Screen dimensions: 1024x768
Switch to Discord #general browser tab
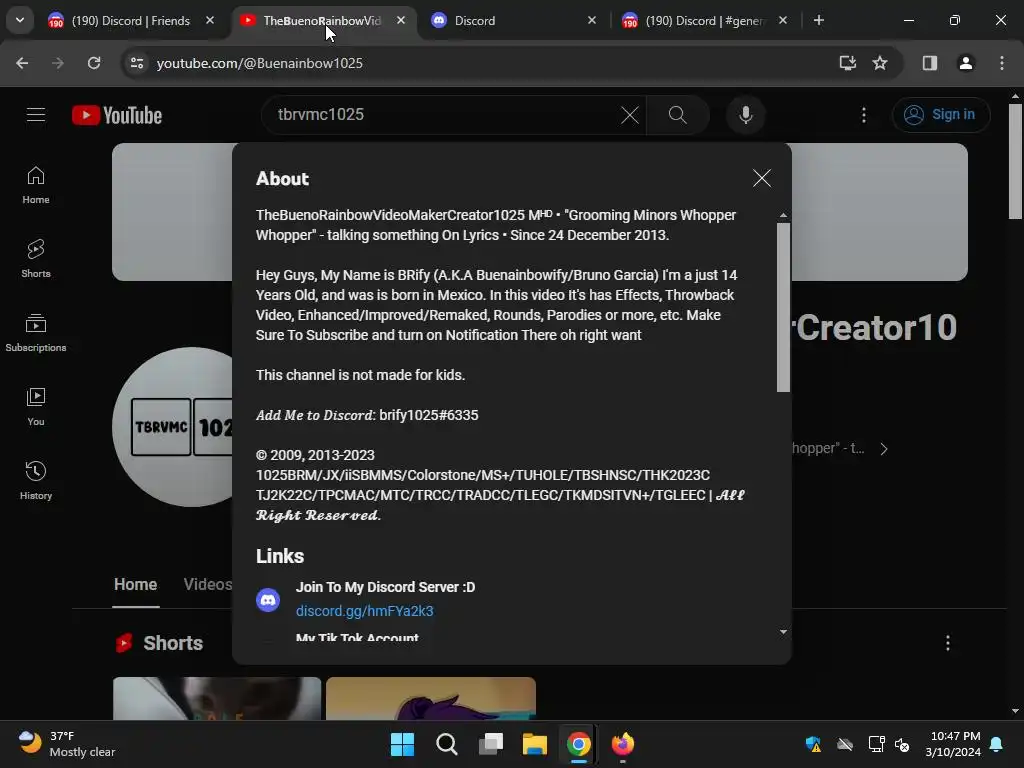tap(705, 21)
